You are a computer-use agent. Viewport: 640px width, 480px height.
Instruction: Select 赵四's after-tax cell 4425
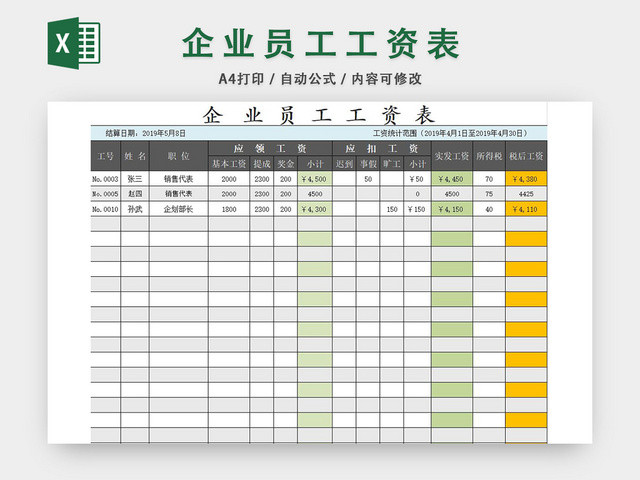pyautogui.click(x=526, y=194)
